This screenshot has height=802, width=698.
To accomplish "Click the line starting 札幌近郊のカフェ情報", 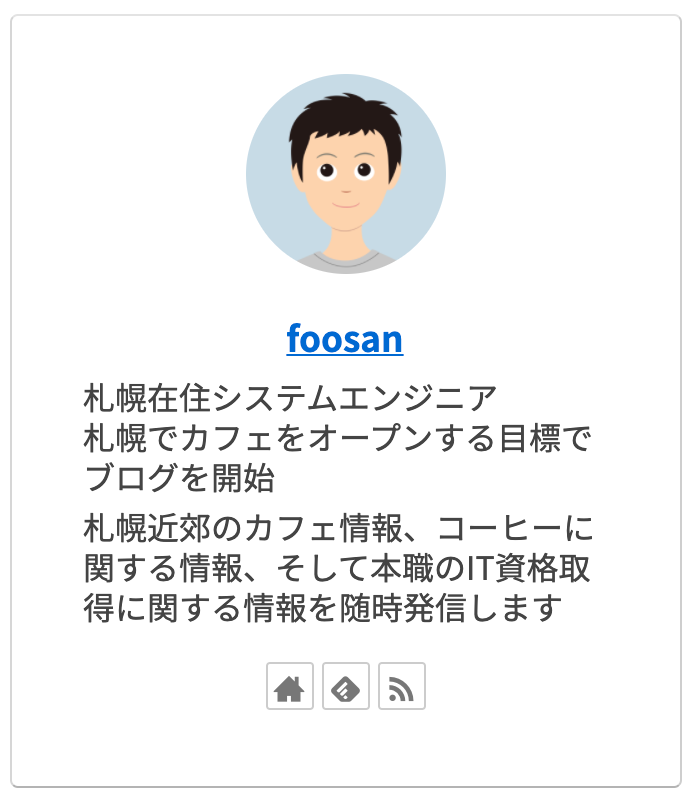I will click(x=338, y=528).
